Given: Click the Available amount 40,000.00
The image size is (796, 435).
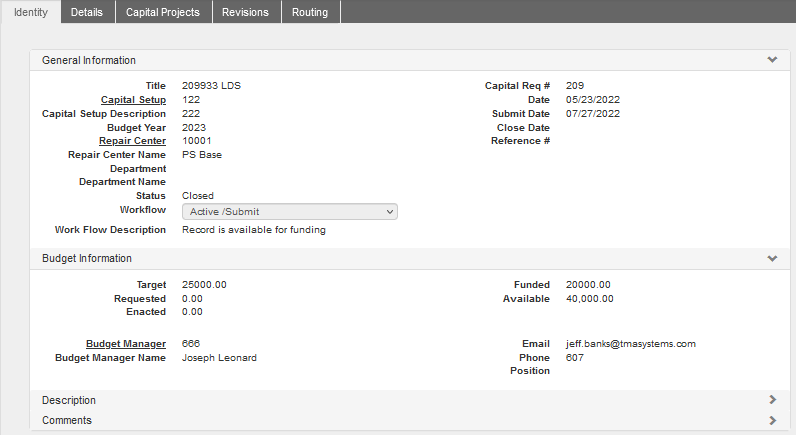Looking at the screenshot, I should coord(589,299).
